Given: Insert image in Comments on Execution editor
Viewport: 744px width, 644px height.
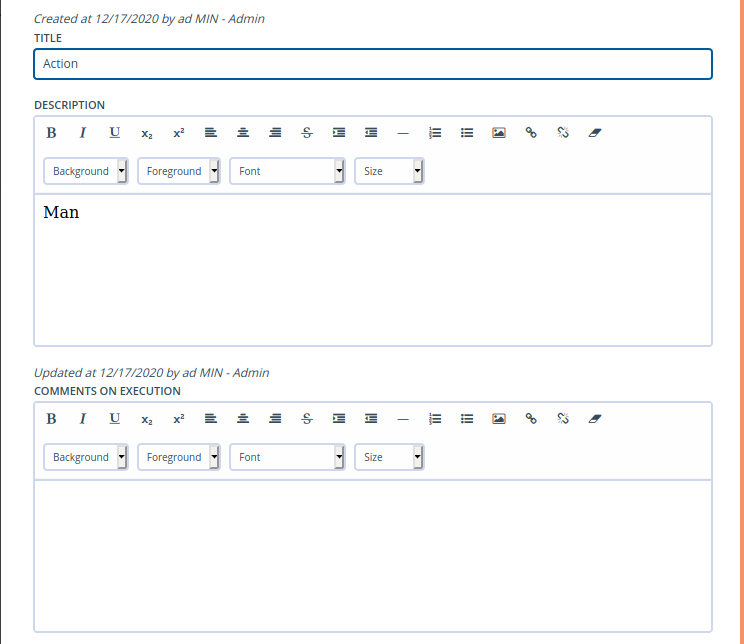Looking at the screenshot, I should coord(499,419).
